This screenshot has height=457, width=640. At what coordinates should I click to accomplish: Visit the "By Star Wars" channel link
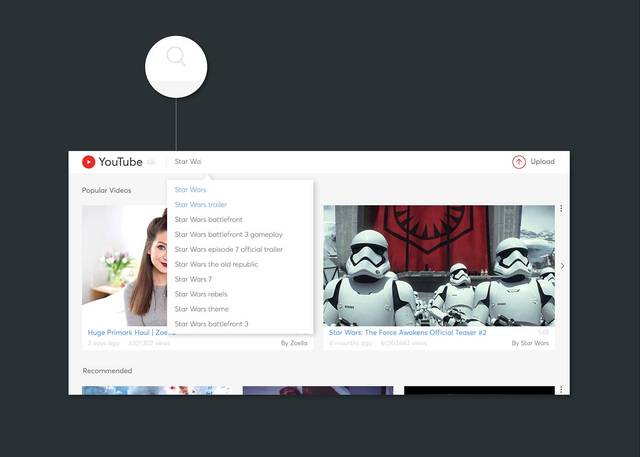530,343
